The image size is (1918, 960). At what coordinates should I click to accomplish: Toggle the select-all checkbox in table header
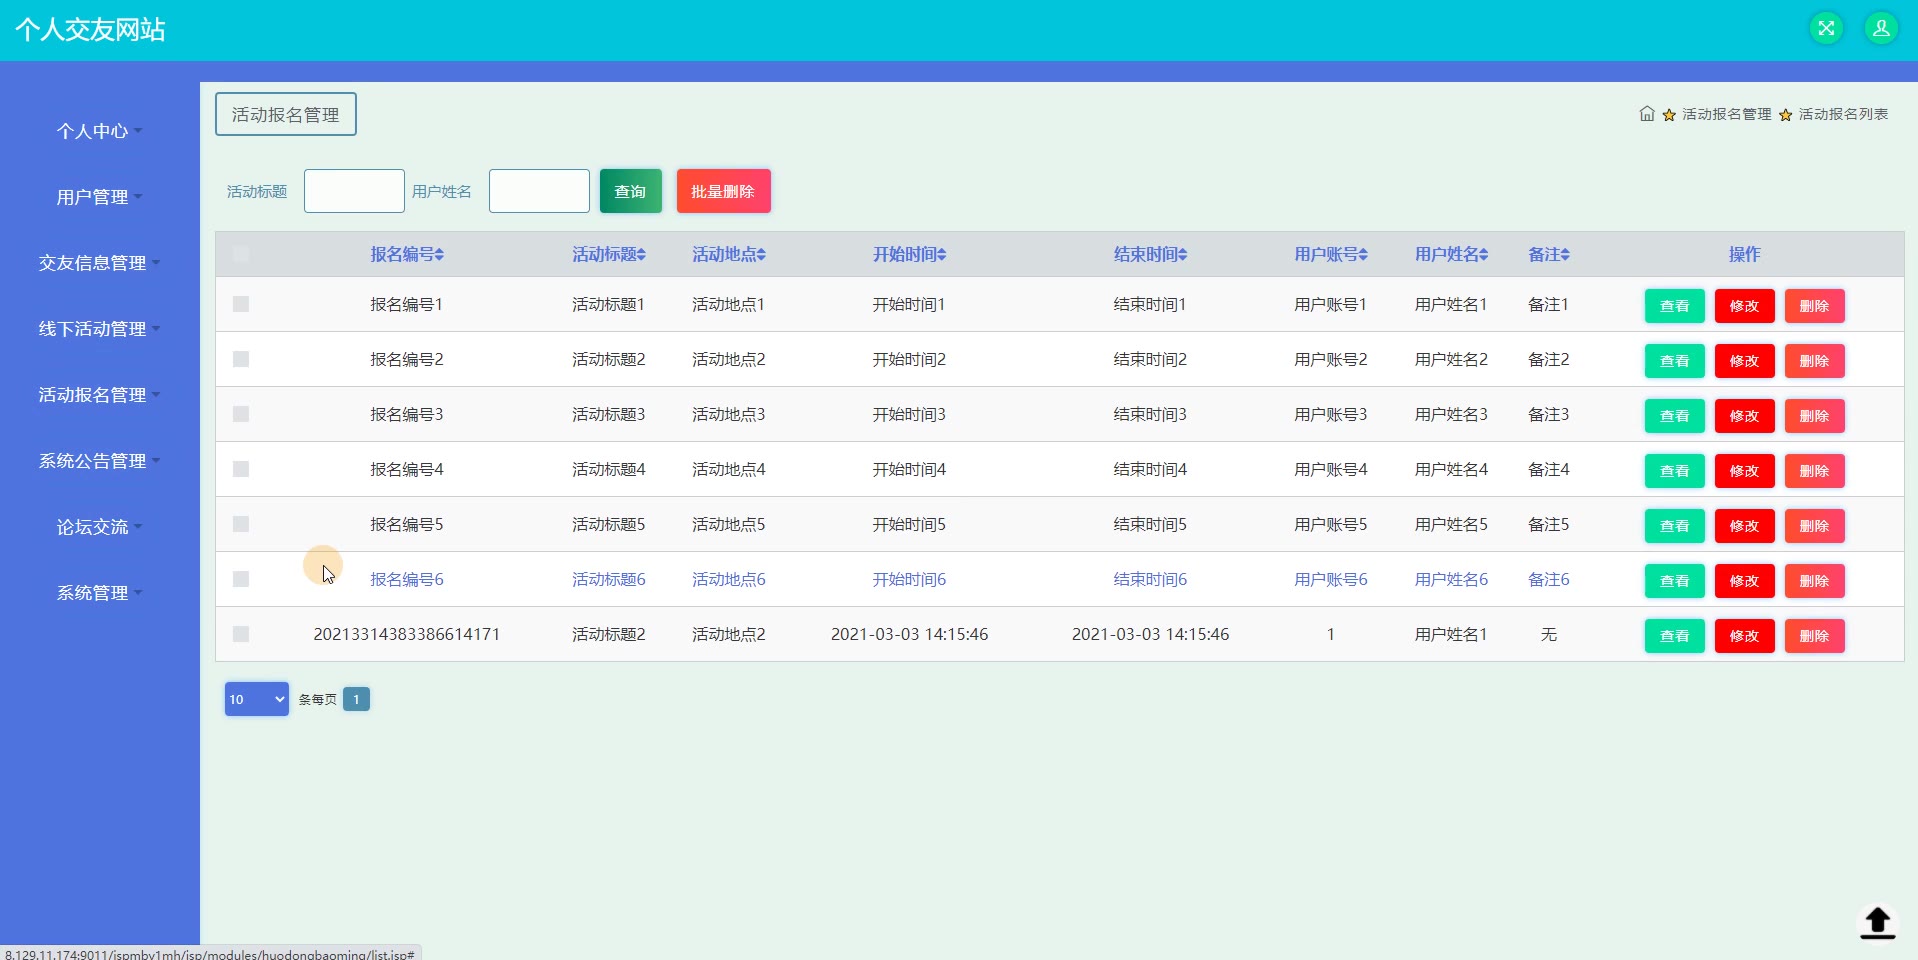click(x=241, y=254)
